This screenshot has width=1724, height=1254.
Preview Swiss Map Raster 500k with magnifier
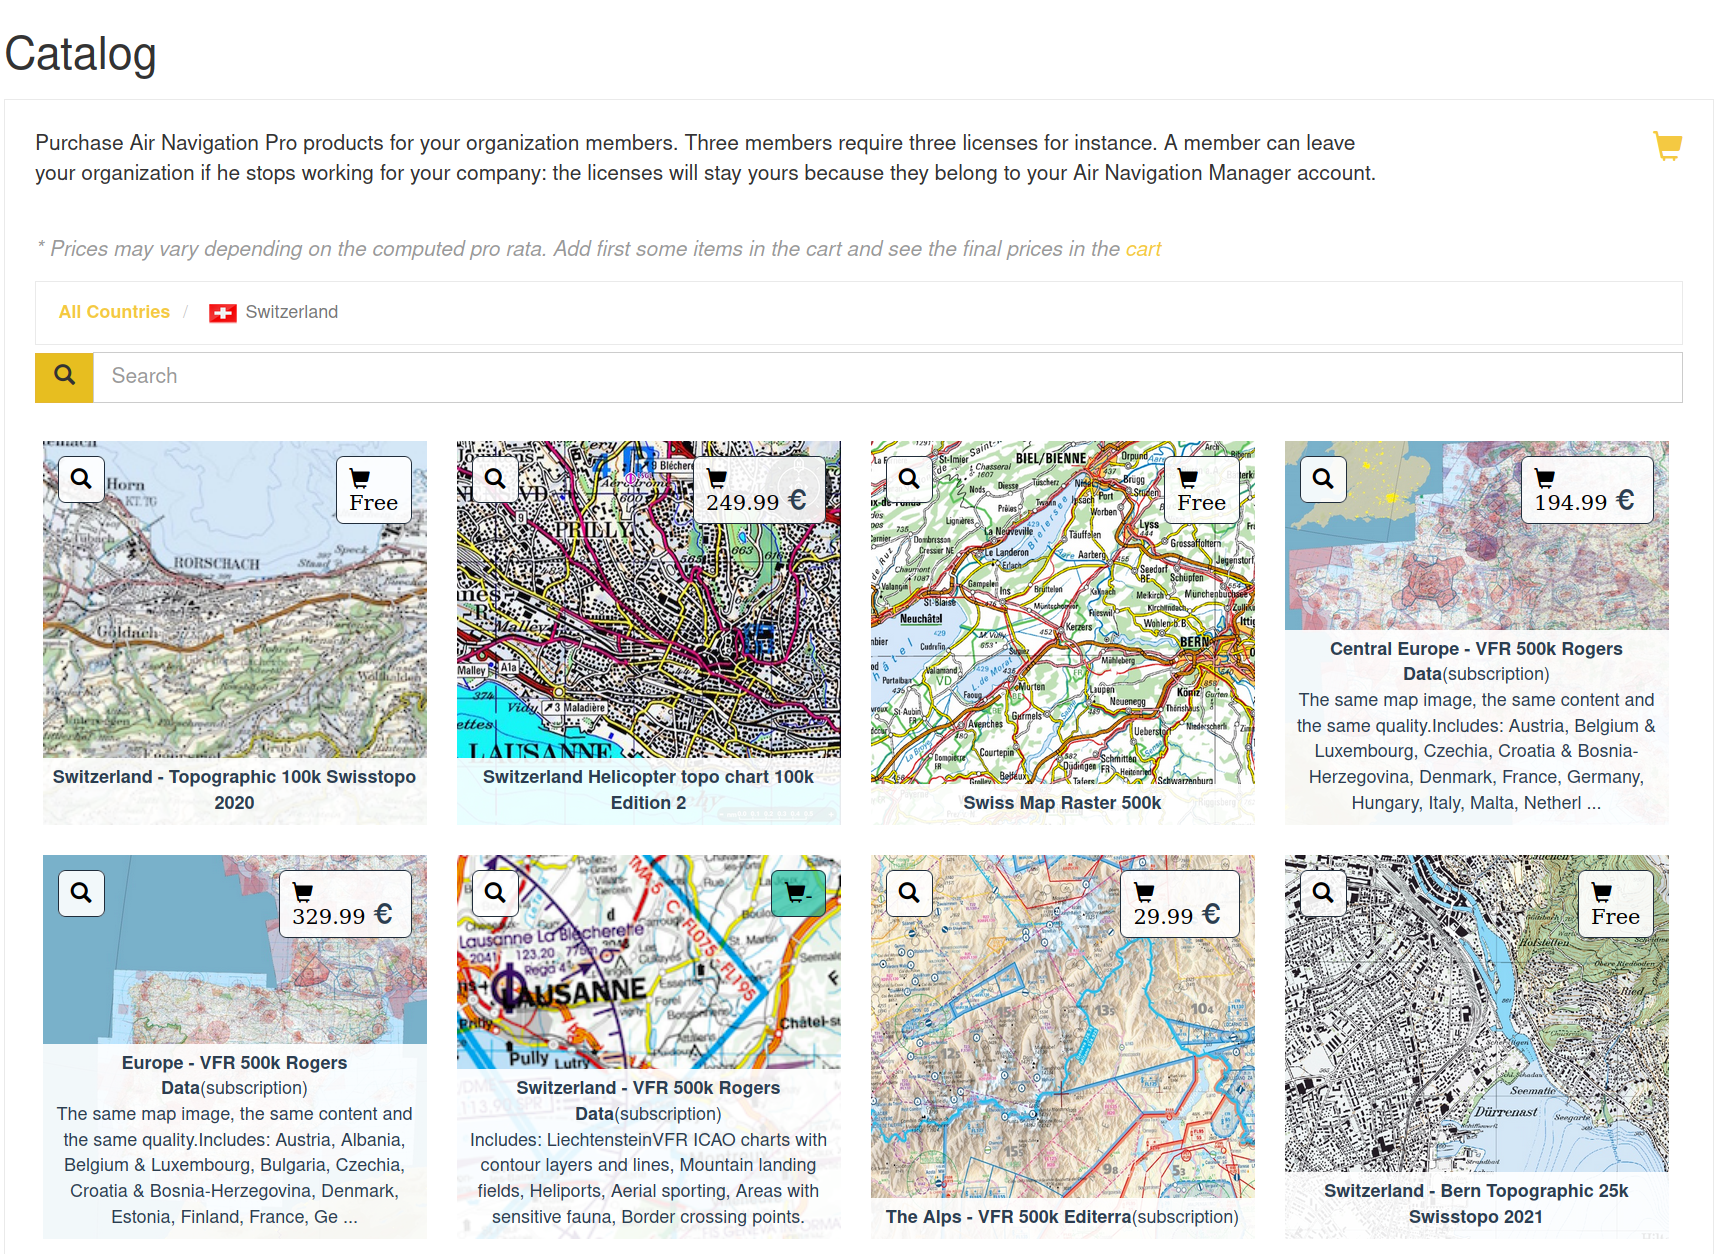[x=909, y=479]
